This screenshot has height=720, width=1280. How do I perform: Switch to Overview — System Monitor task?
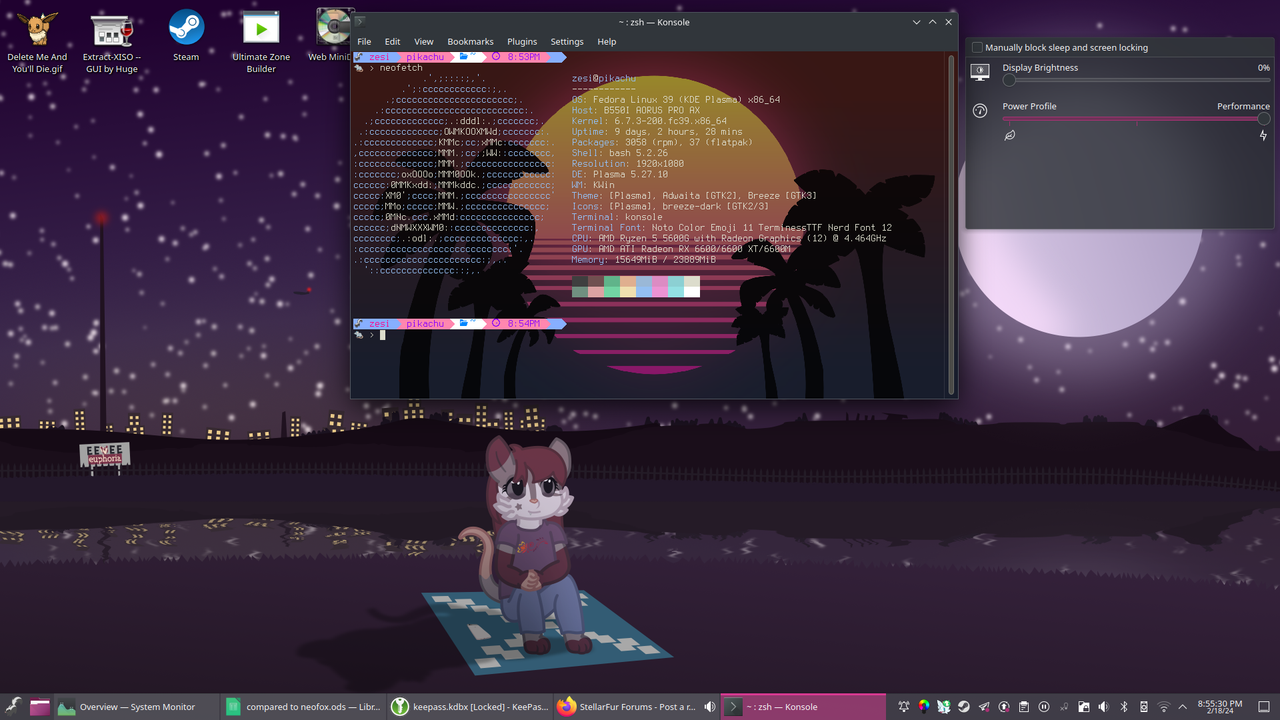point(136,707)
